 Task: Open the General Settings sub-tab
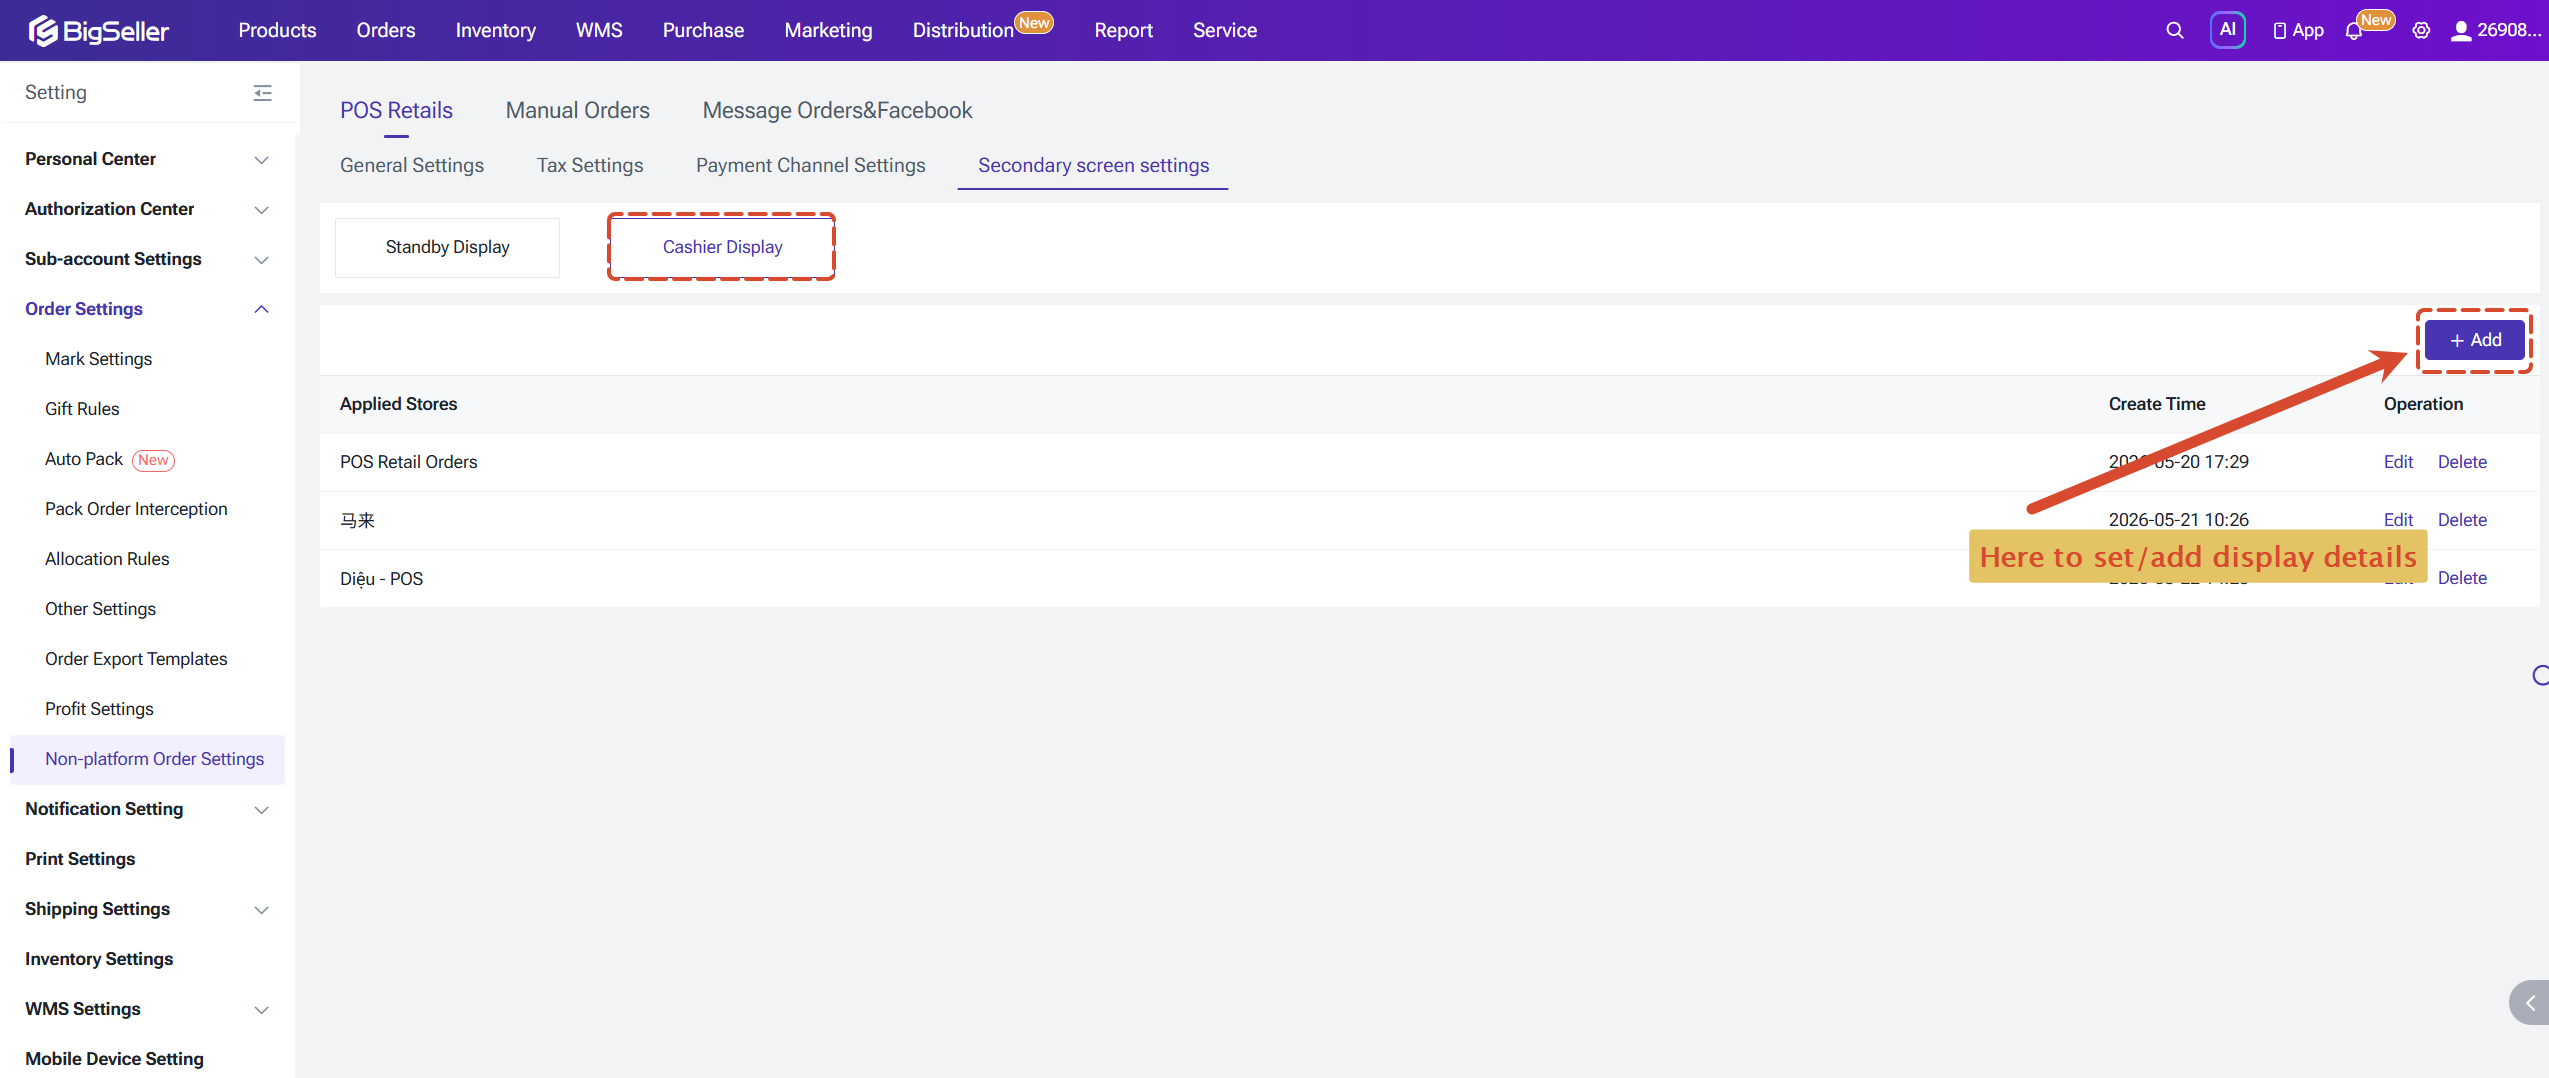pos(412,165)
